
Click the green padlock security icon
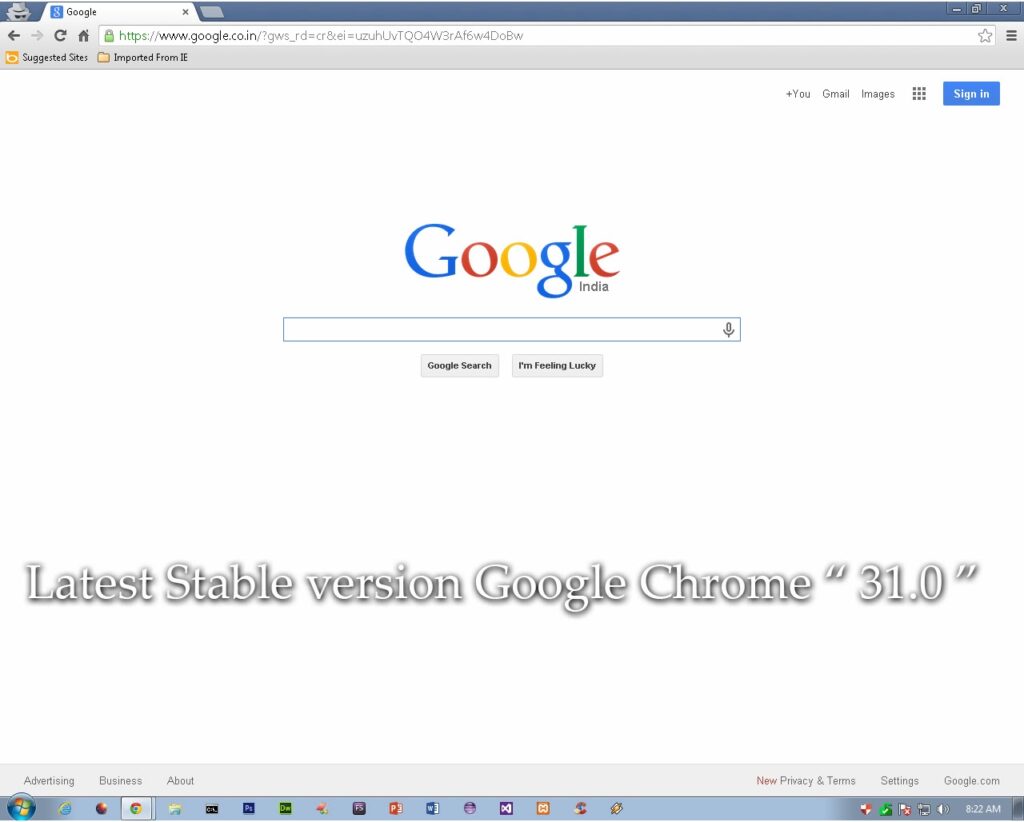coord(109,35)
